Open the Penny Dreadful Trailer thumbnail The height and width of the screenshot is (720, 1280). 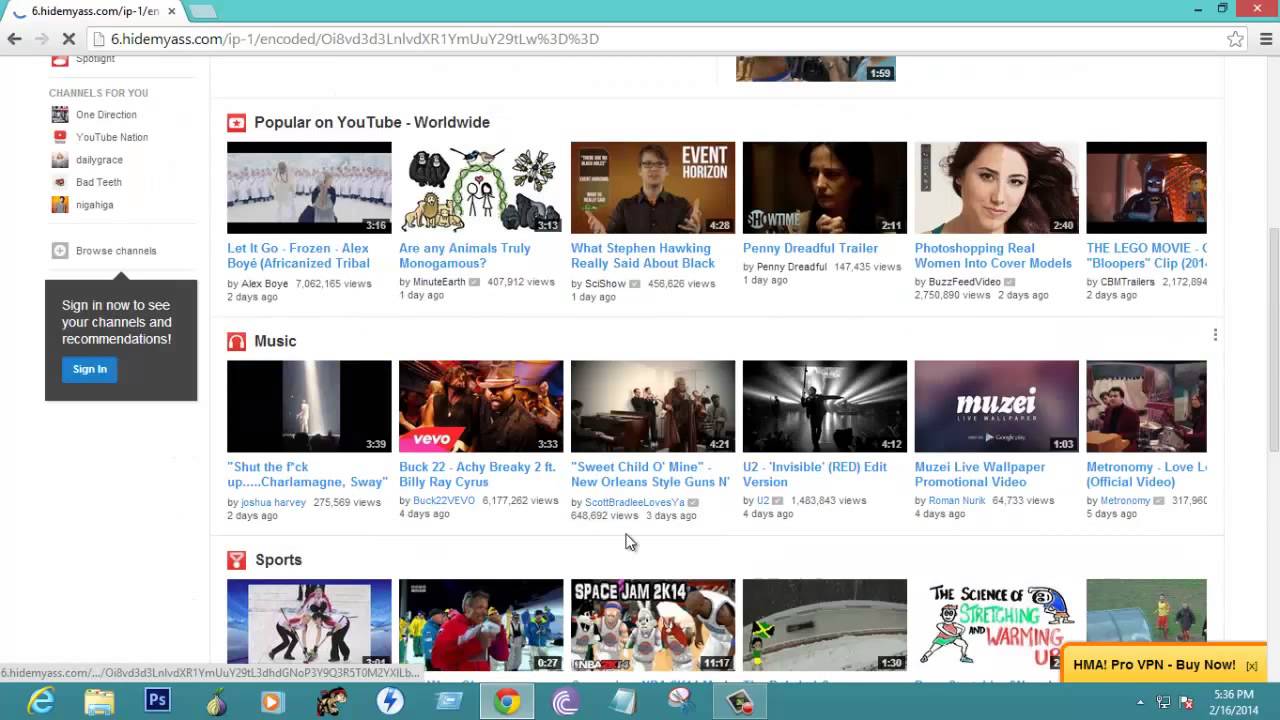point(825,188)
